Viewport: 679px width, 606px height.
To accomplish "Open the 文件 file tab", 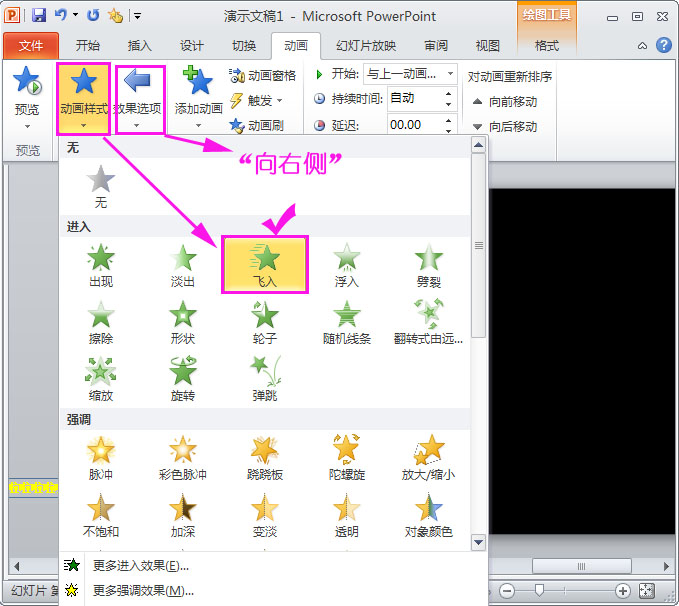I will point(31,45).
